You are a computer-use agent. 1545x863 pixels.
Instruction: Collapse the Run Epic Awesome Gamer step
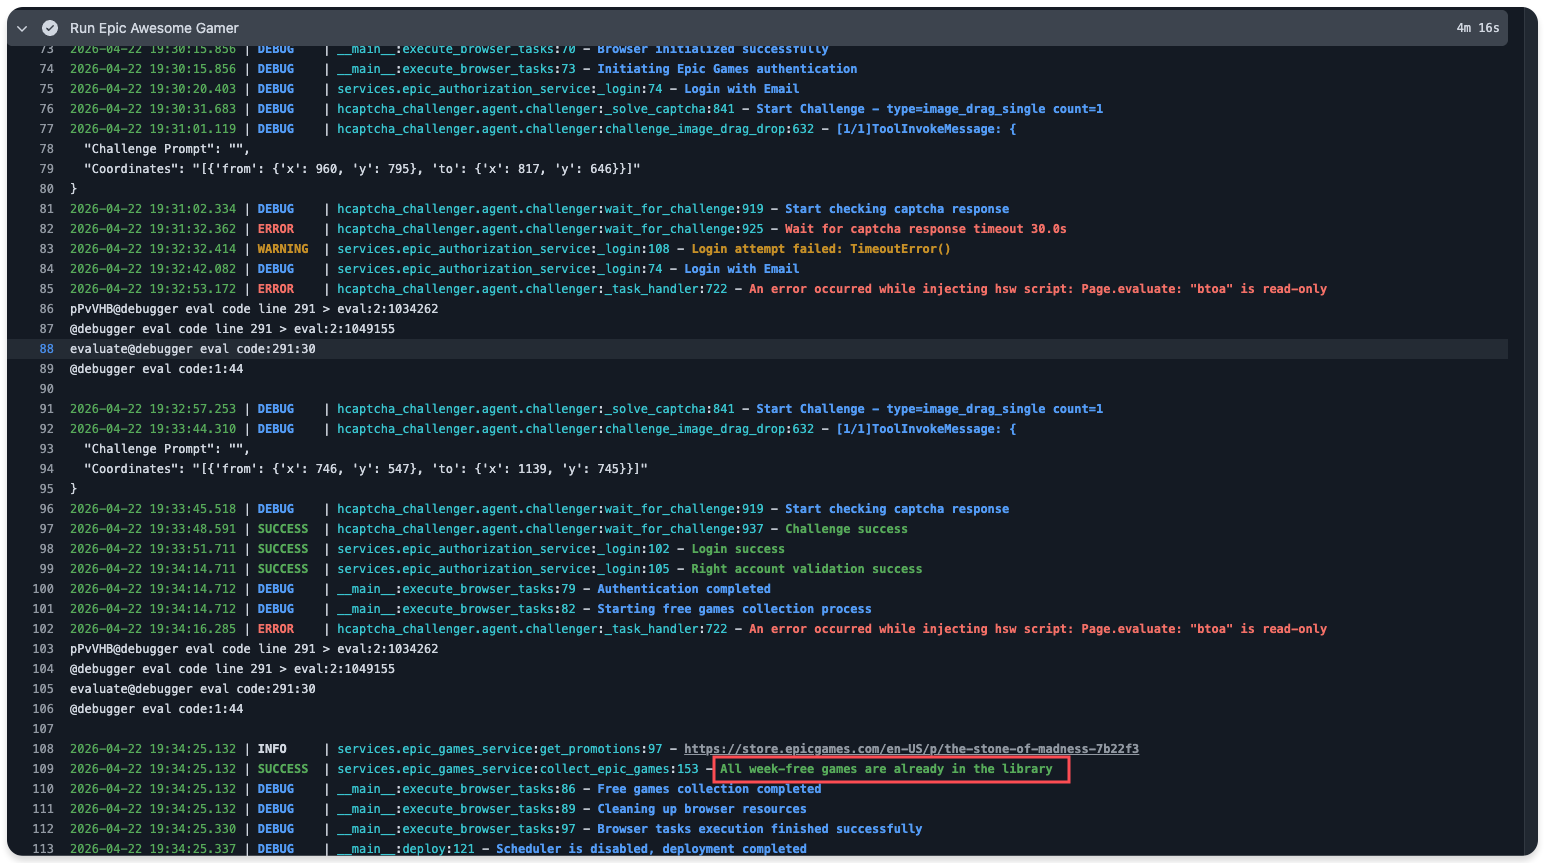[x=22, y=28]
